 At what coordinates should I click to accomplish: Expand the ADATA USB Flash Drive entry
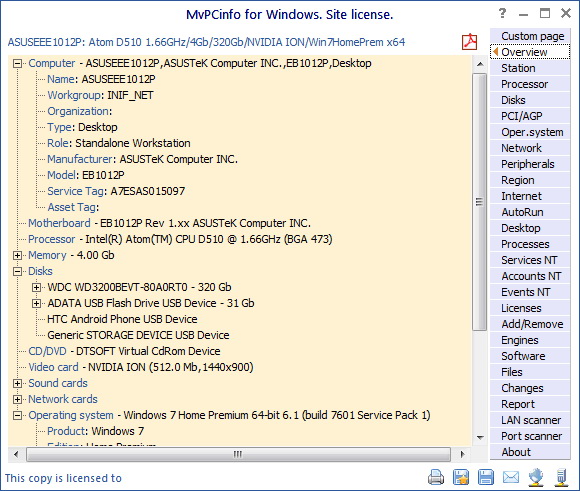click(36, 303)
